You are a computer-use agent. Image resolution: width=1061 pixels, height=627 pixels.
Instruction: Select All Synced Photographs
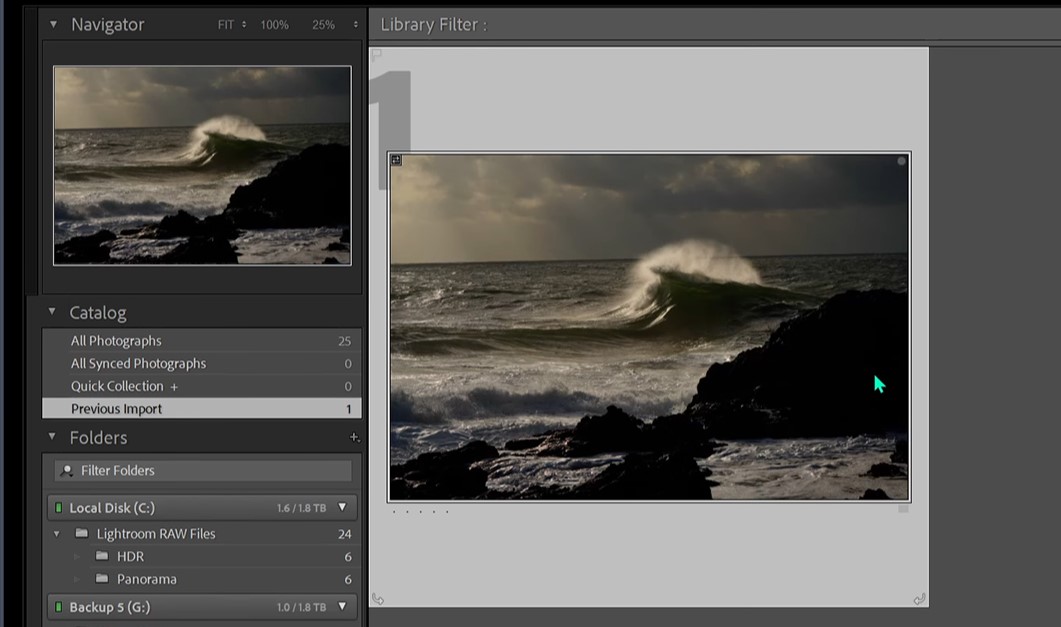202,364
